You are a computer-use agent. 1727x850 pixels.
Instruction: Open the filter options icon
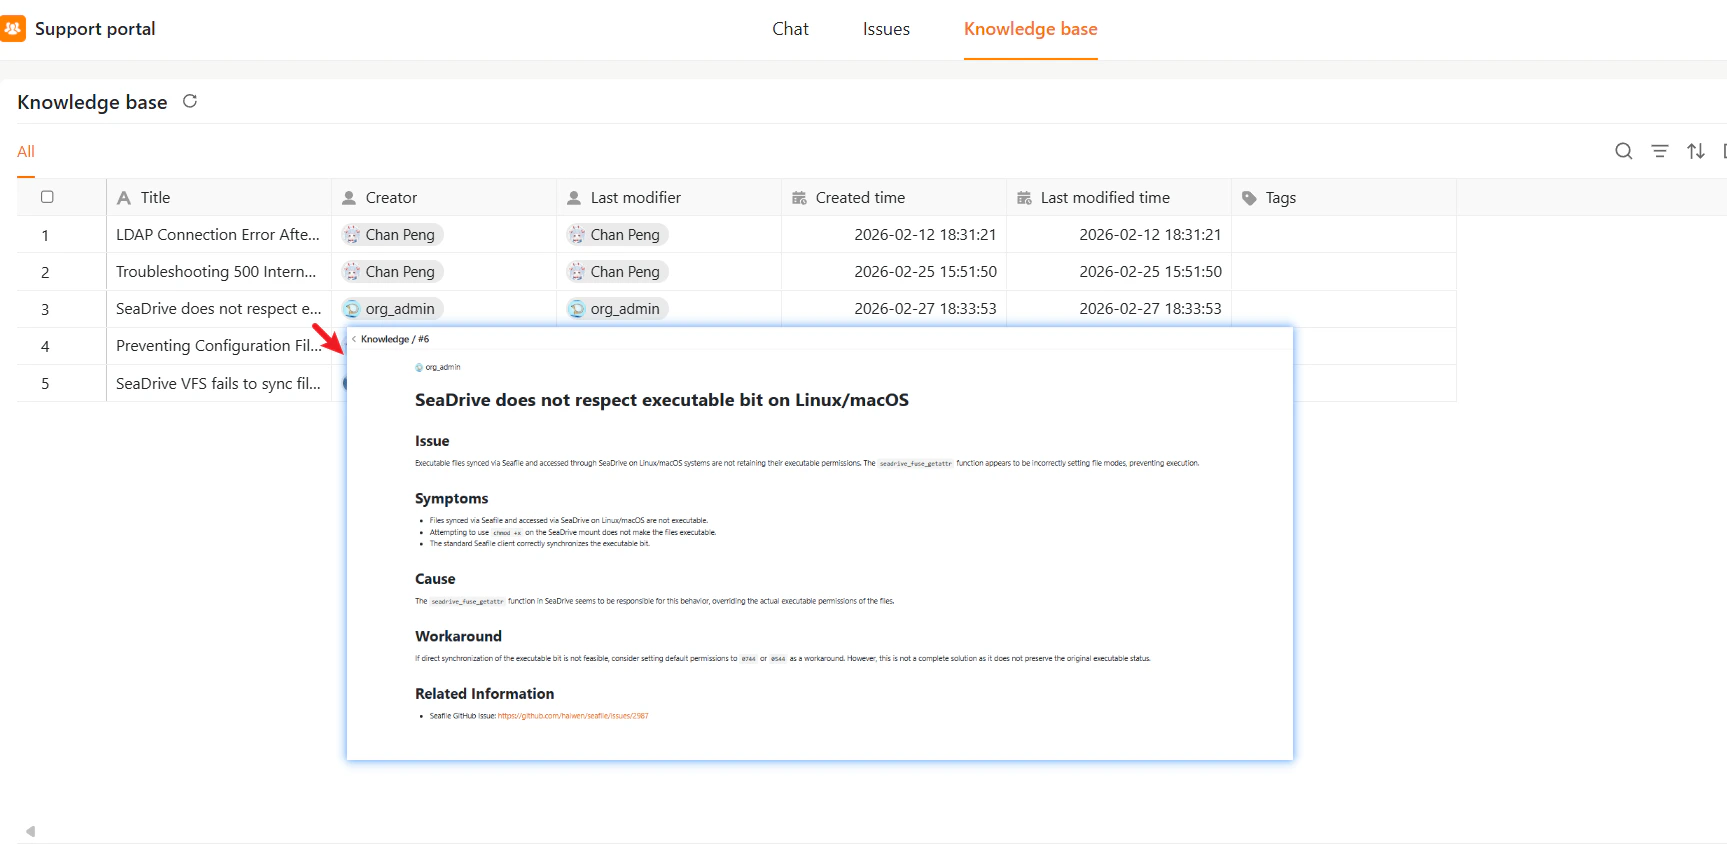[1660, 151]
